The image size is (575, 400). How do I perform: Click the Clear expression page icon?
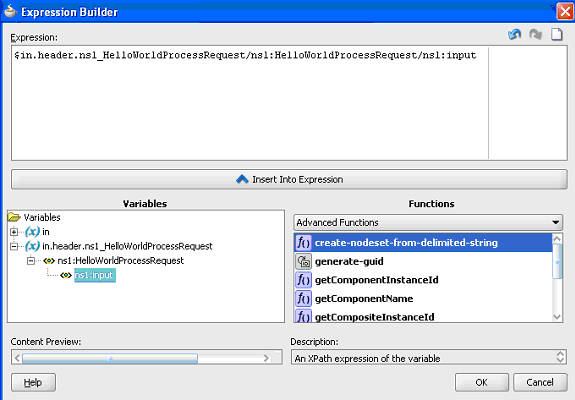tap(557, 34)
